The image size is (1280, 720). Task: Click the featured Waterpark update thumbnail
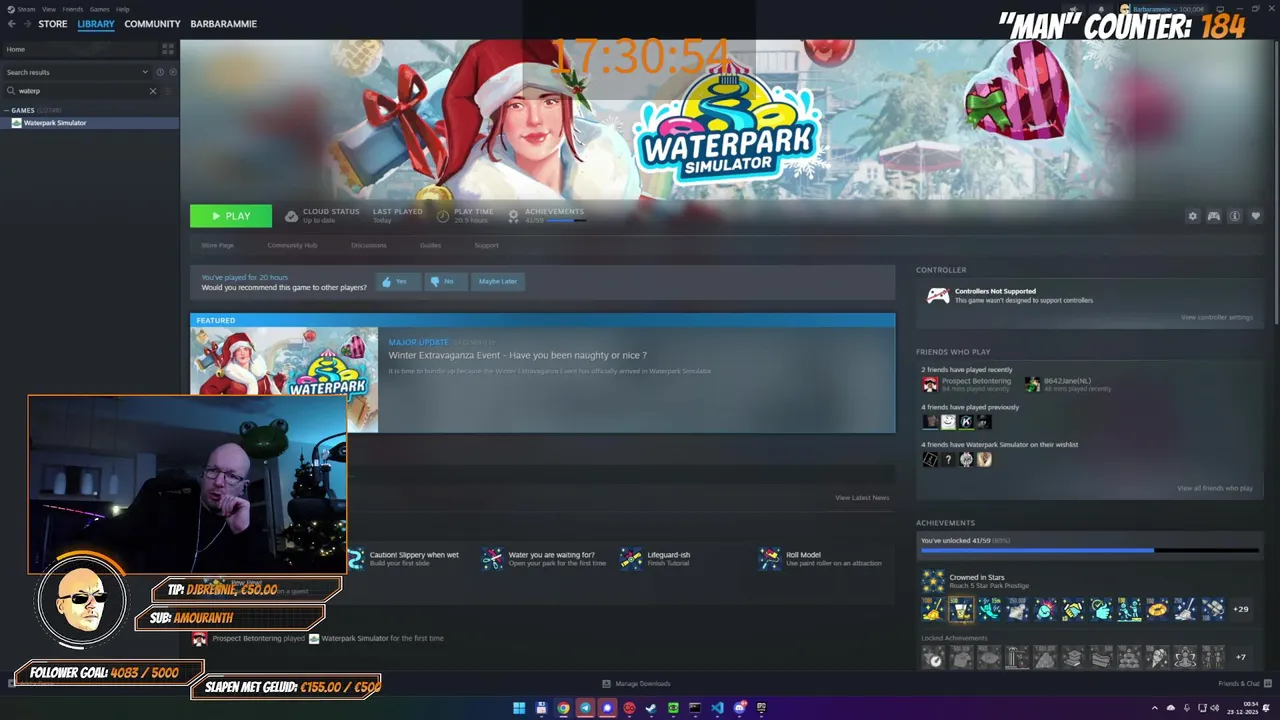point(284,380)
